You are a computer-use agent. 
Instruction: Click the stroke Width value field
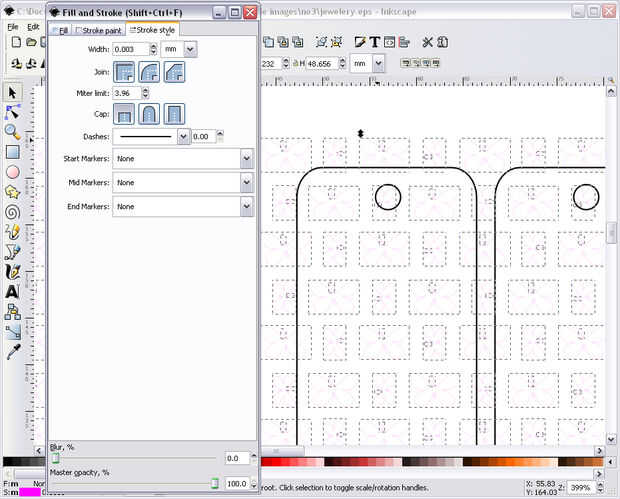132,49
